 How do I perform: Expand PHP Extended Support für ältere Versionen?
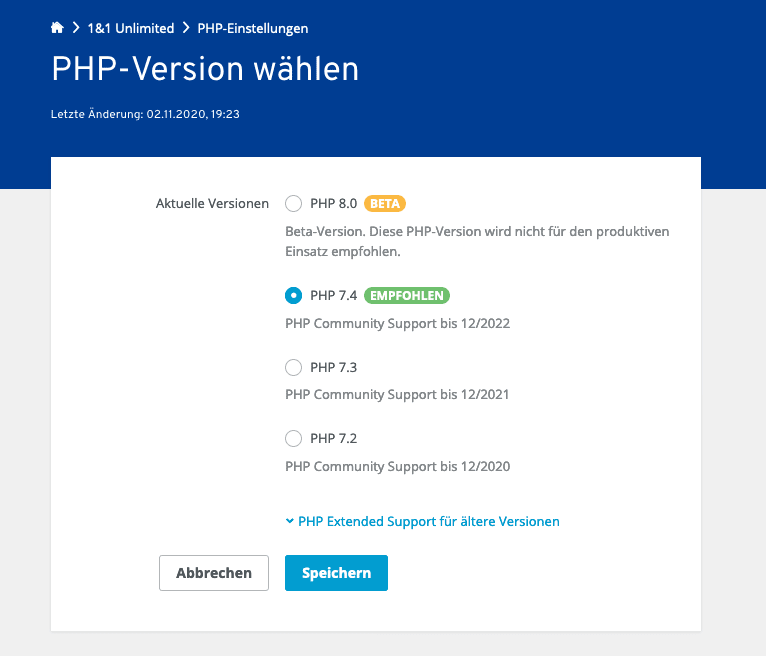pos(423,522)
